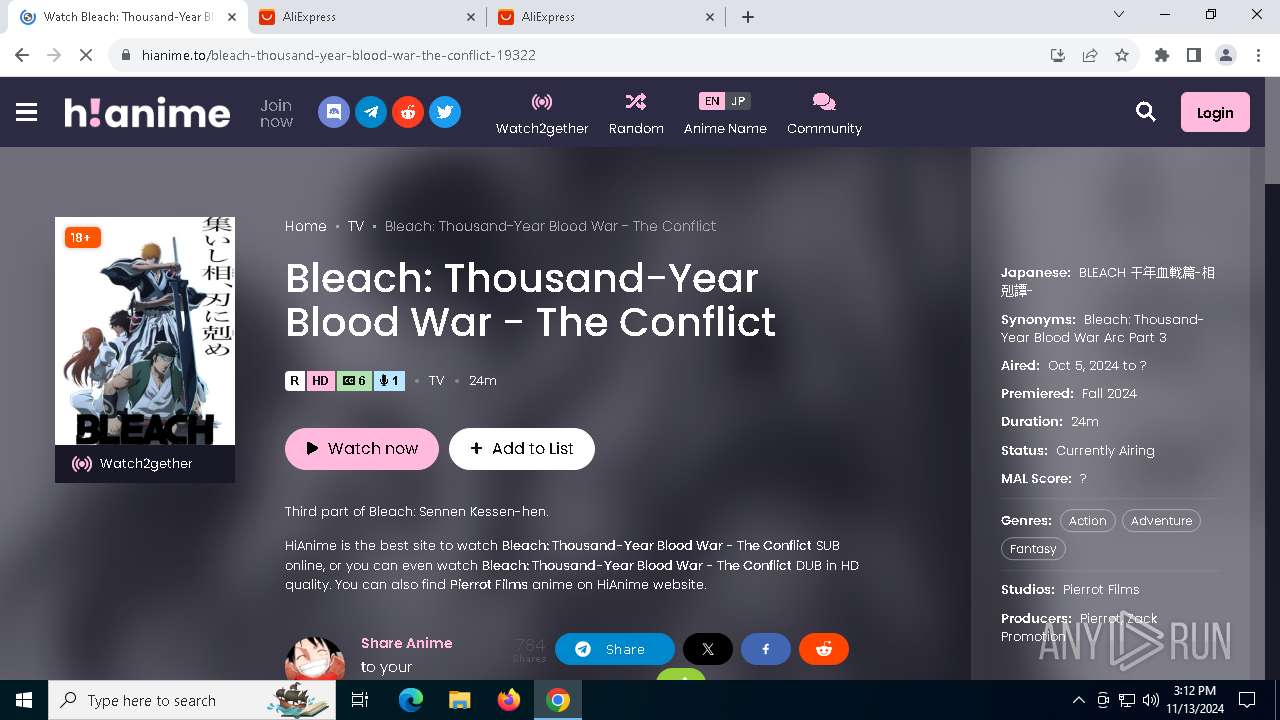
Task: Open the Community menu
Action: (824, 114)
